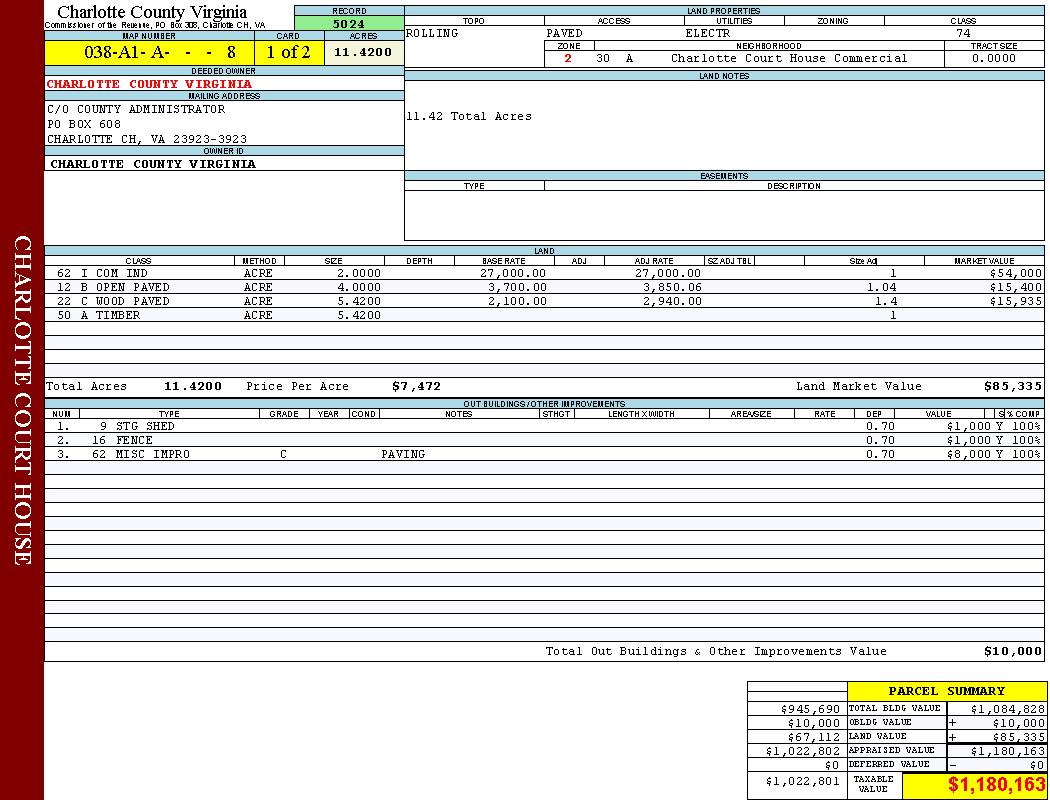Click the ELECTR utilities value
Image resolution: width=1050 pixels, height=800 pixels.
click(x=707, y=34)
